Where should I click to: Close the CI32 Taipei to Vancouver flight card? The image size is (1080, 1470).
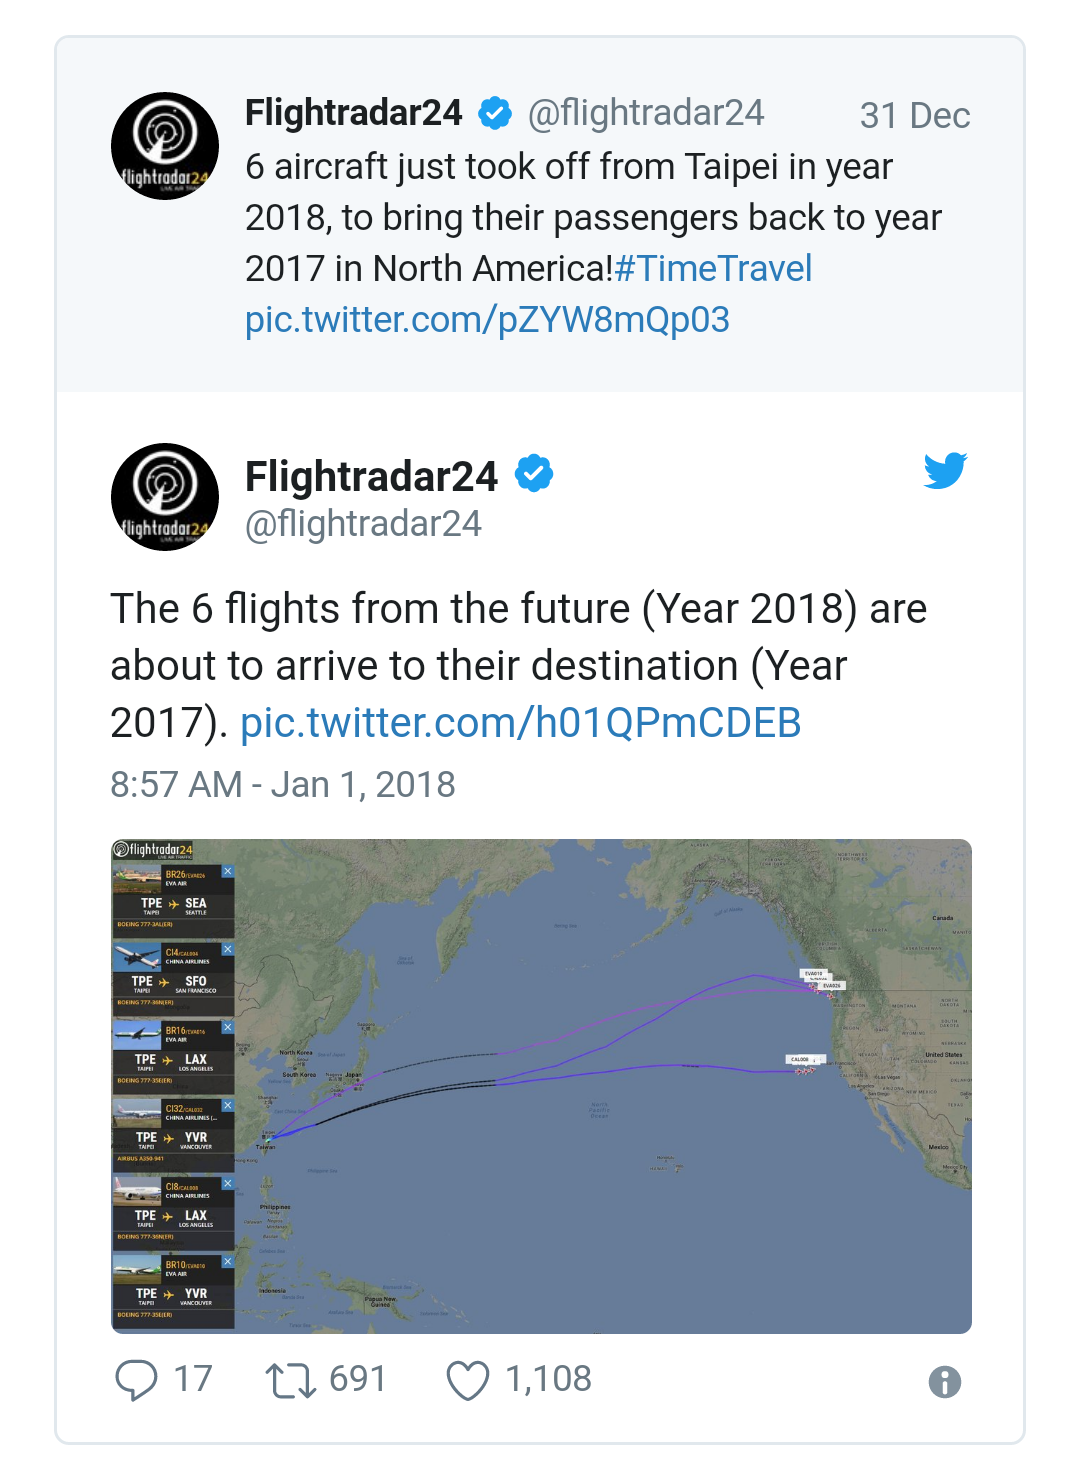pyautogui.click(x=228, y=1105)
